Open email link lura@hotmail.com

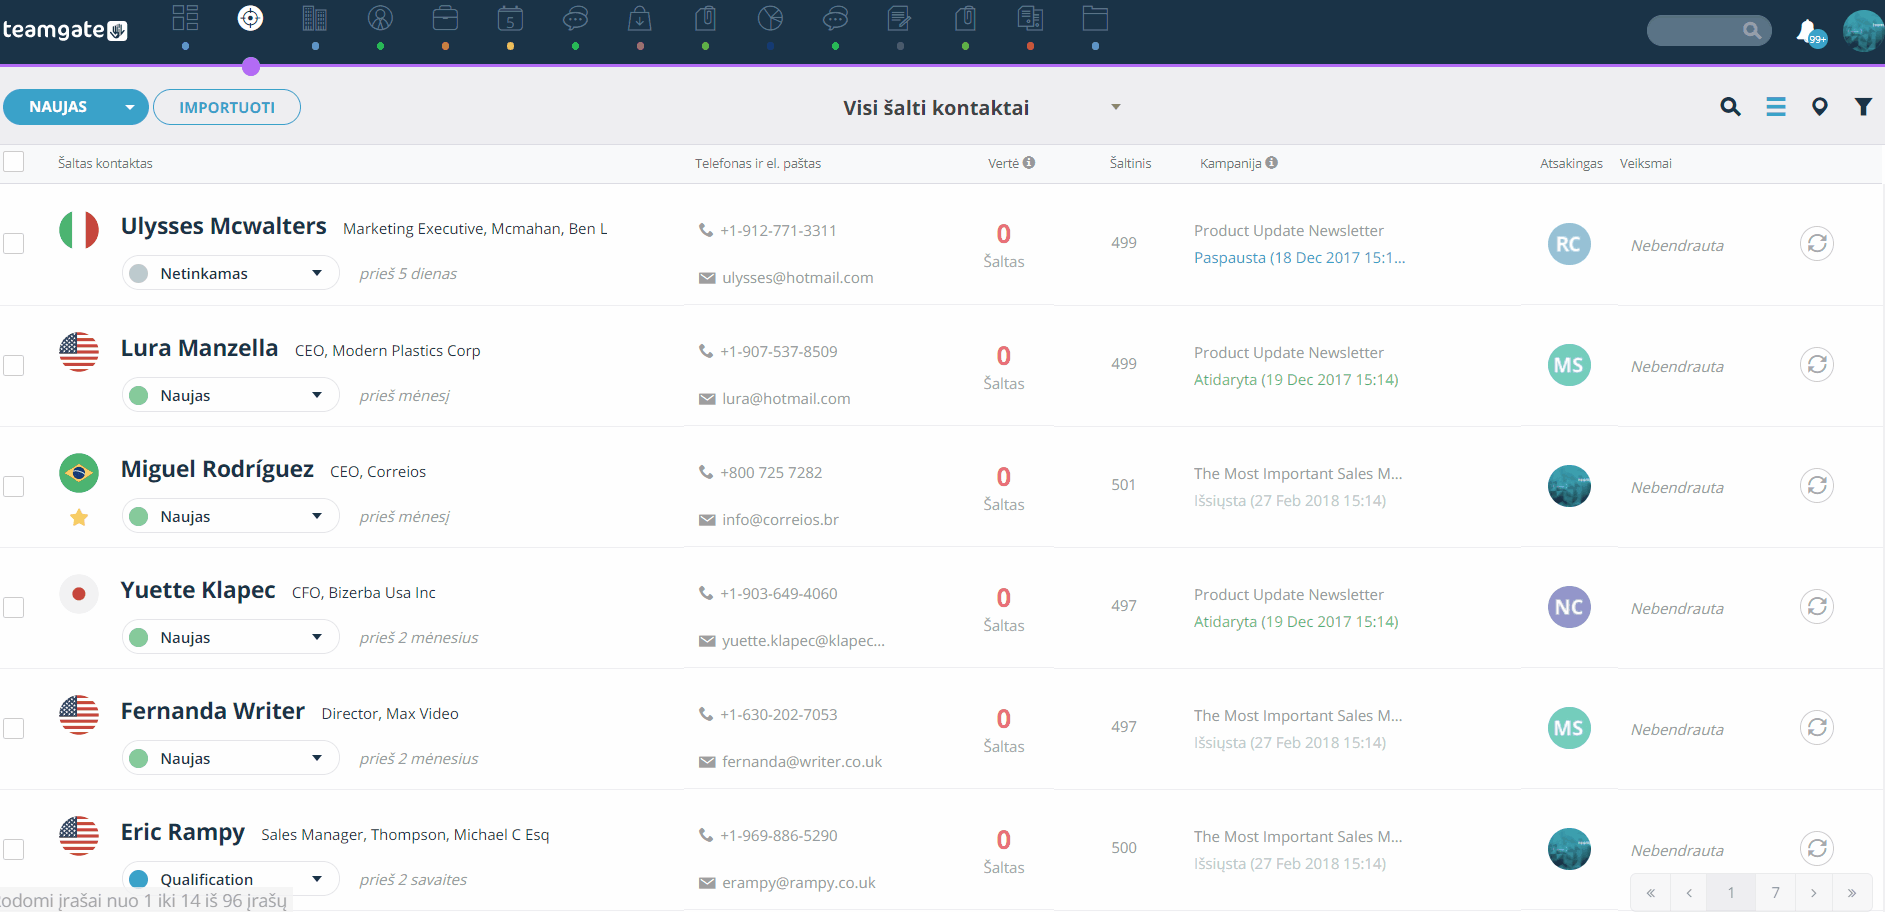(x=786, y=399)
